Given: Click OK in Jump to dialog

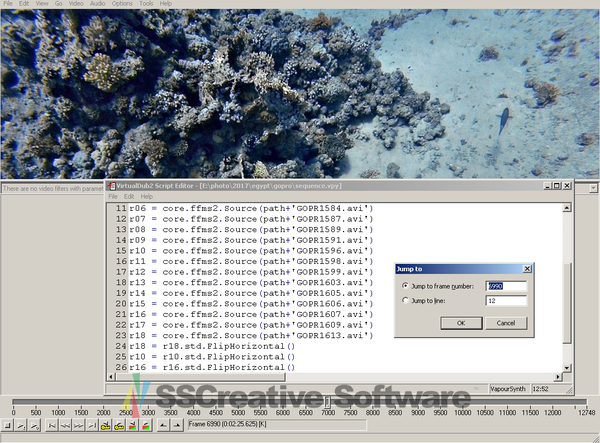Looking at the screenshot, I should [x=461, y=323].
